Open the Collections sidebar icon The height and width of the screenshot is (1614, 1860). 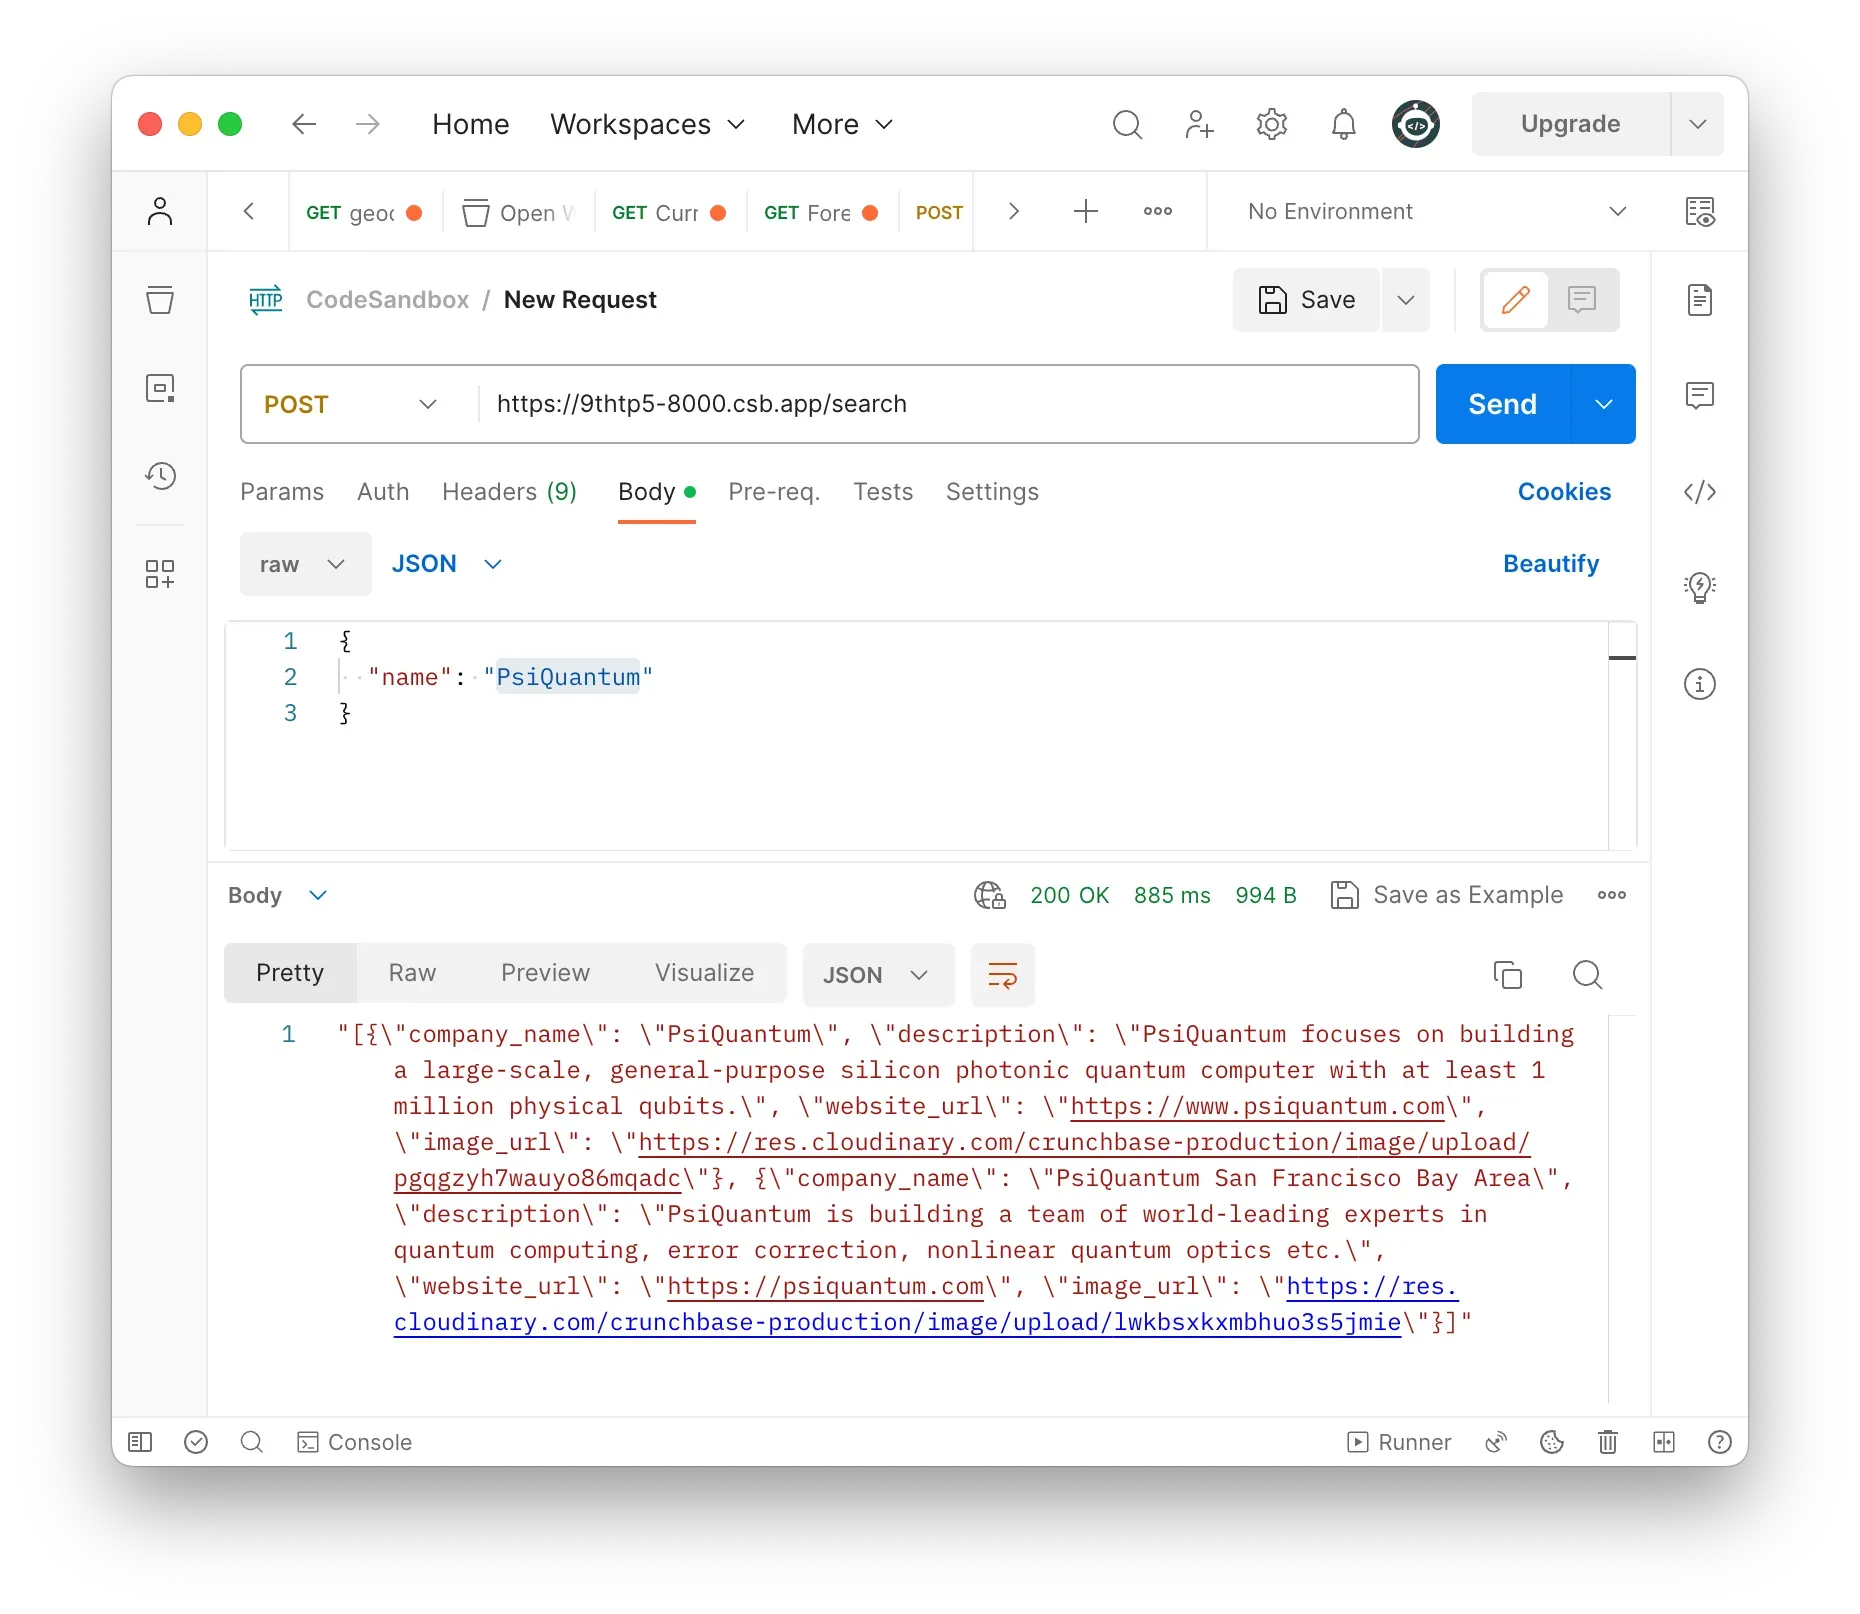pyautogui.click(x=160, y=299)
